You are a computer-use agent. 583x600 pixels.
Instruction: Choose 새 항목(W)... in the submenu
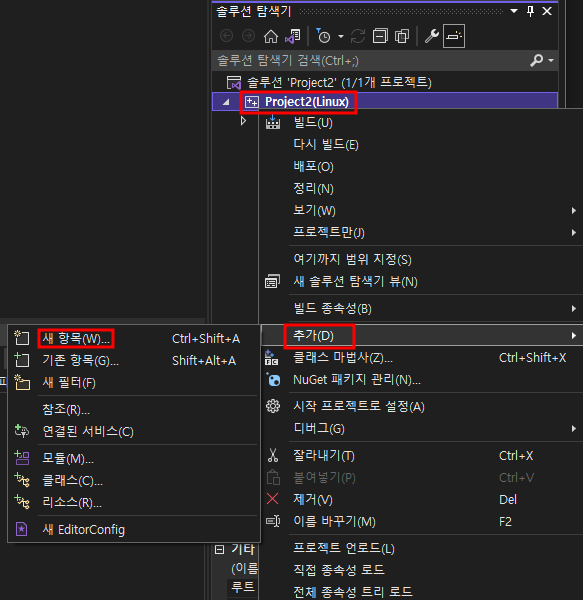pyautogui.click(x=134, y=339)
